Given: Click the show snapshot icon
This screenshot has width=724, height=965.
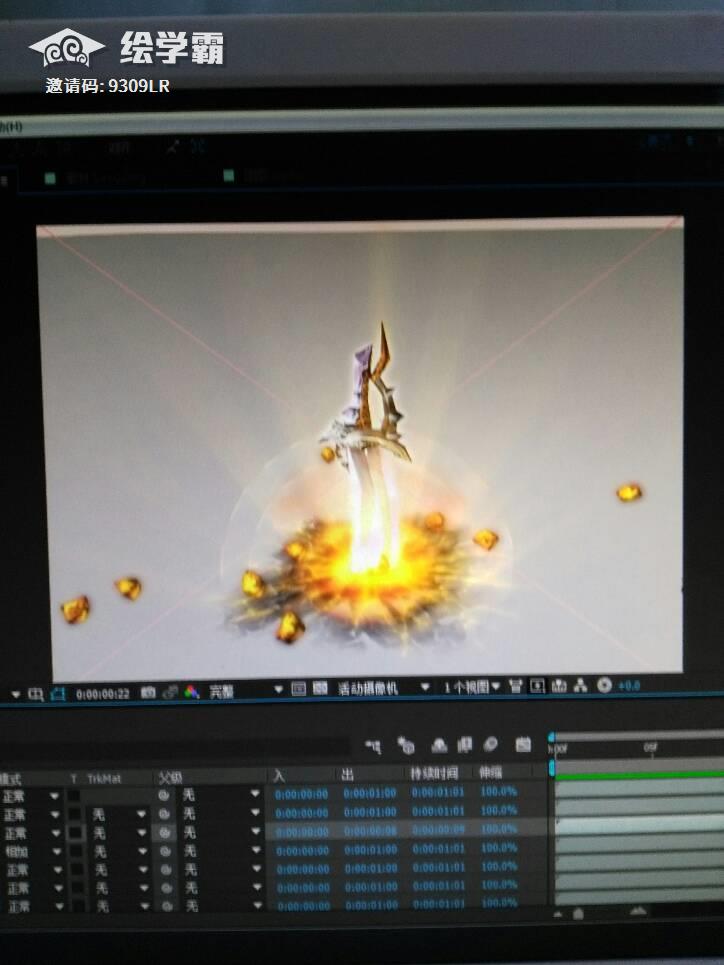Looking at the screenshot, I should [x=171, y=693].
